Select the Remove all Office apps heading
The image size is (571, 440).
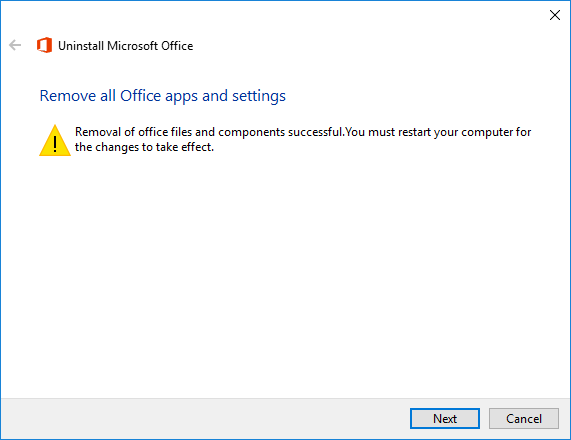click(x=162, y=96)
